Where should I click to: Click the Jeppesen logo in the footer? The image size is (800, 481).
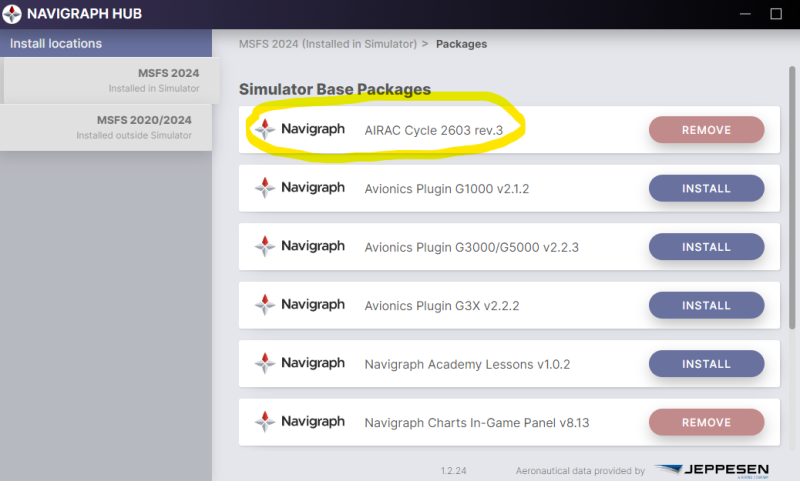tap(712, 470)
